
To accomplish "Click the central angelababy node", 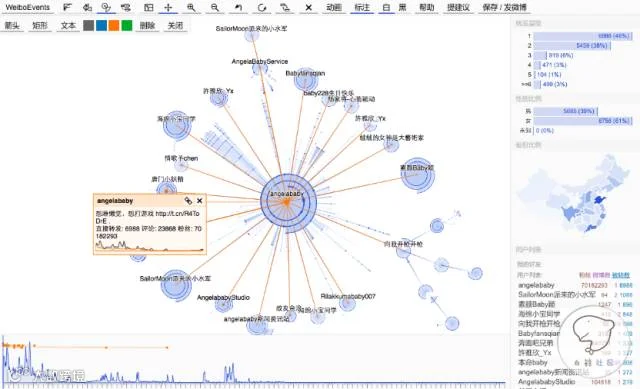I will pyautogui.click(x=288, y=202).
